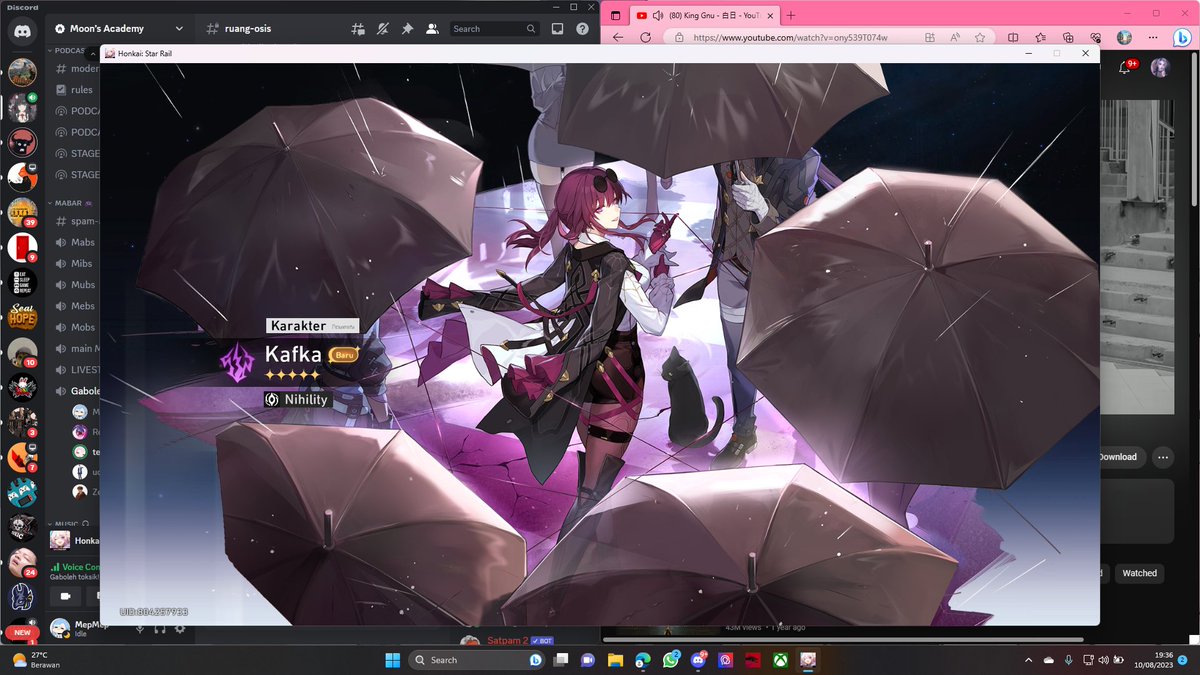The width and height of the screenshot is (1200, 675).
Task: Open Pinned Messages in Discord header
Action: pyautogui.click(x=407, y=29)
